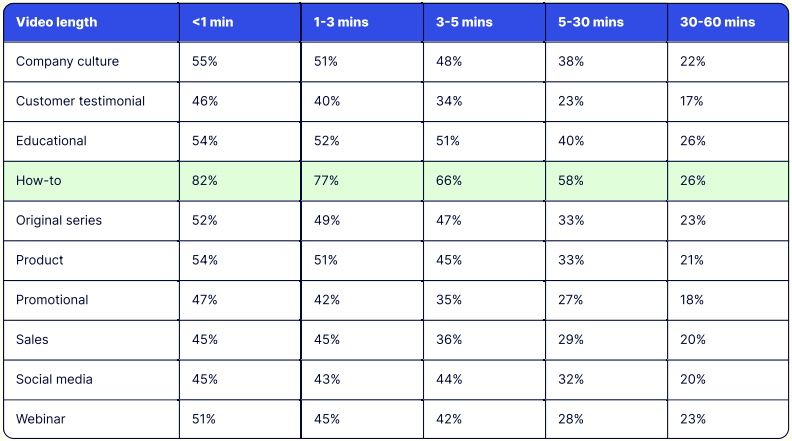Select the Sales row label
792x441 pixels.
[x=33, y=340]
